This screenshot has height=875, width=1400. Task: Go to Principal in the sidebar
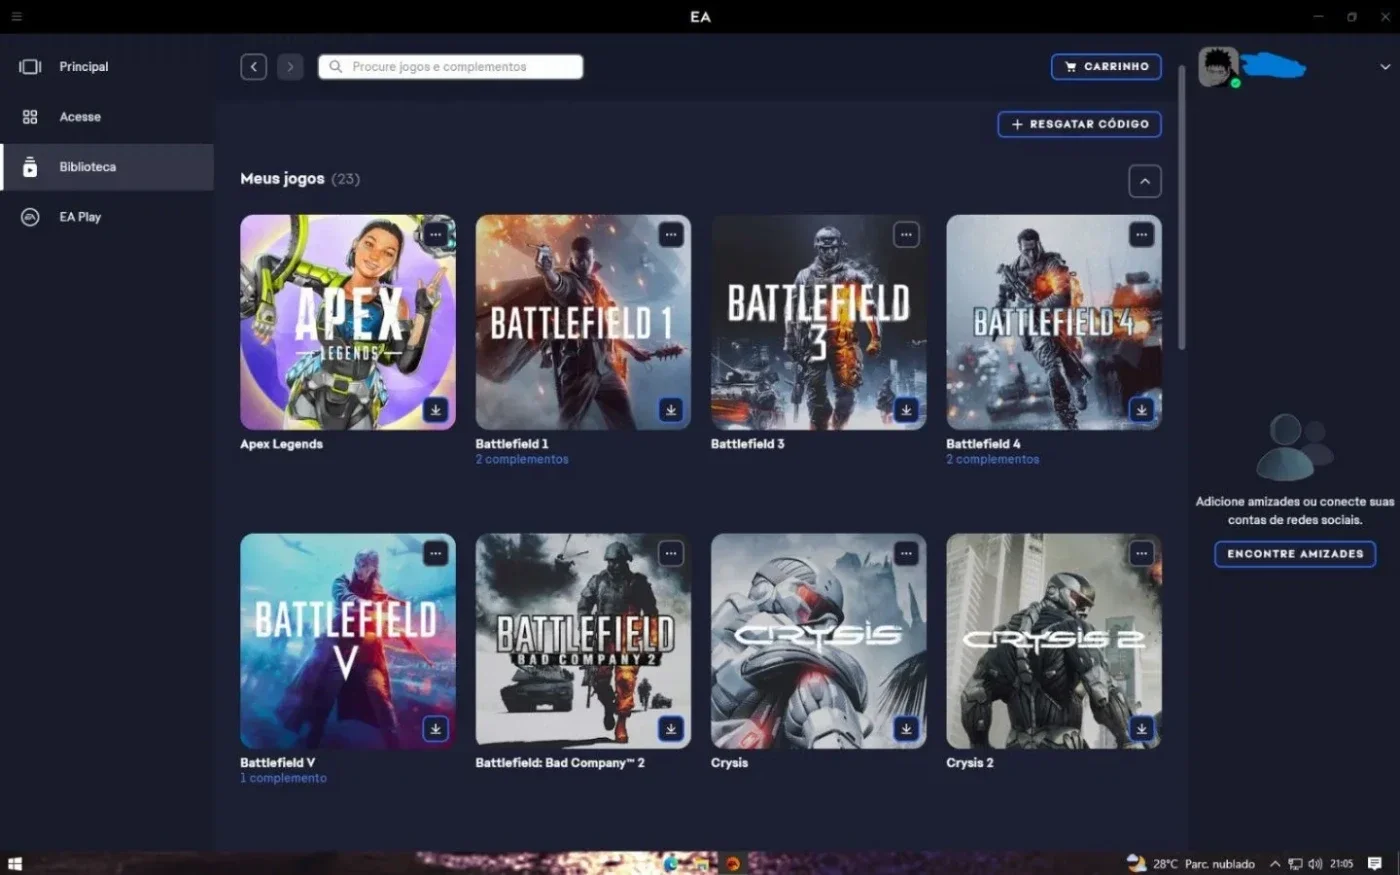tap(107, 66)
